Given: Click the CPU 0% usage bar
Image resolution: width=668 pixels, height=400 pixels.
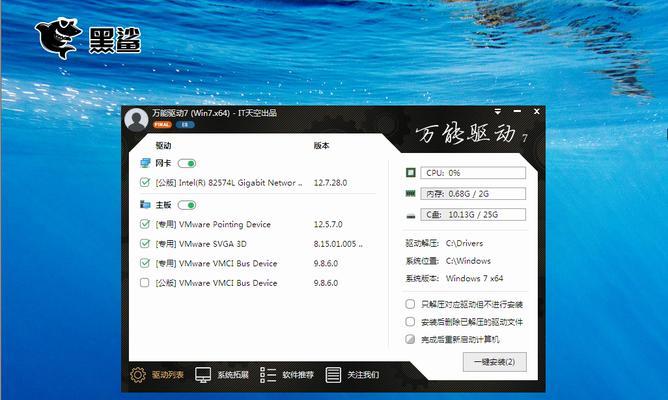Looking at the screenshot, I should [x=473, y=173].
